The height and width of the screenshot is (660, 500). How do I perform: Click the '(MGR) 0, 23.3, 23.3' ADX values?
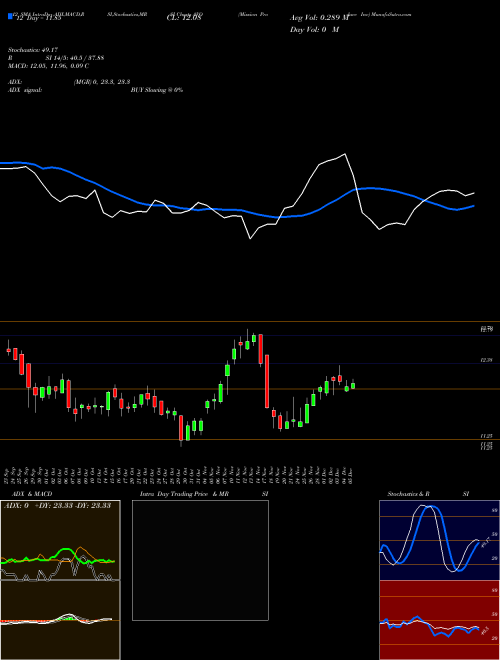[102, 82]
